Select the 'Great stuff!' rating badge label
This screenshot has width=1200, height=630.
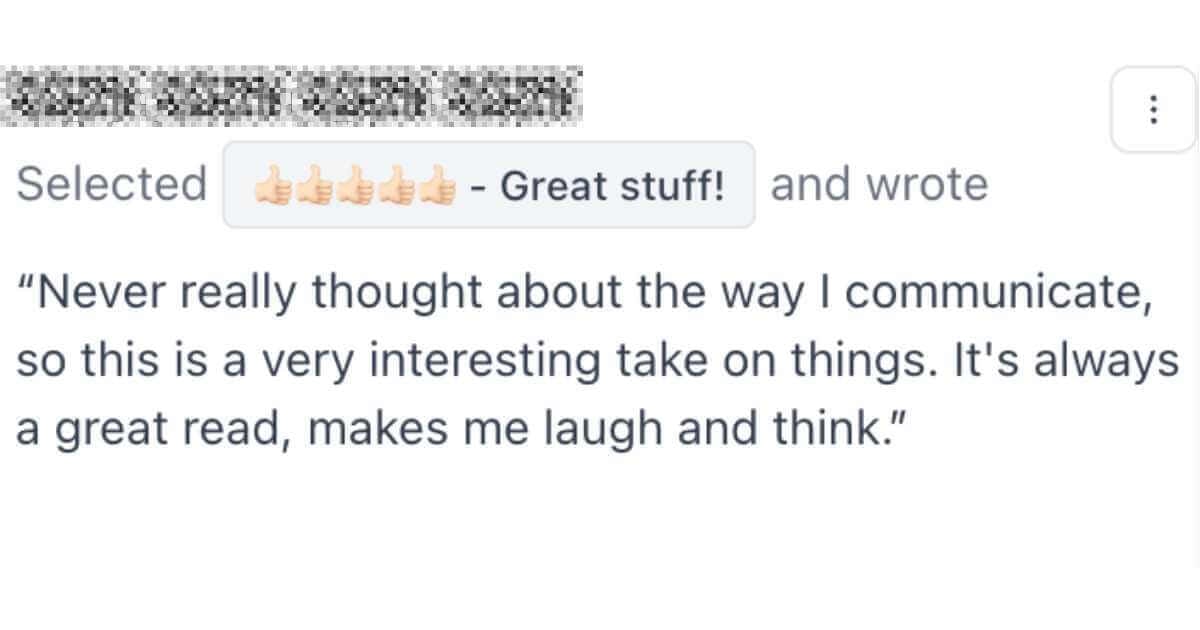[x=612, y=186]
